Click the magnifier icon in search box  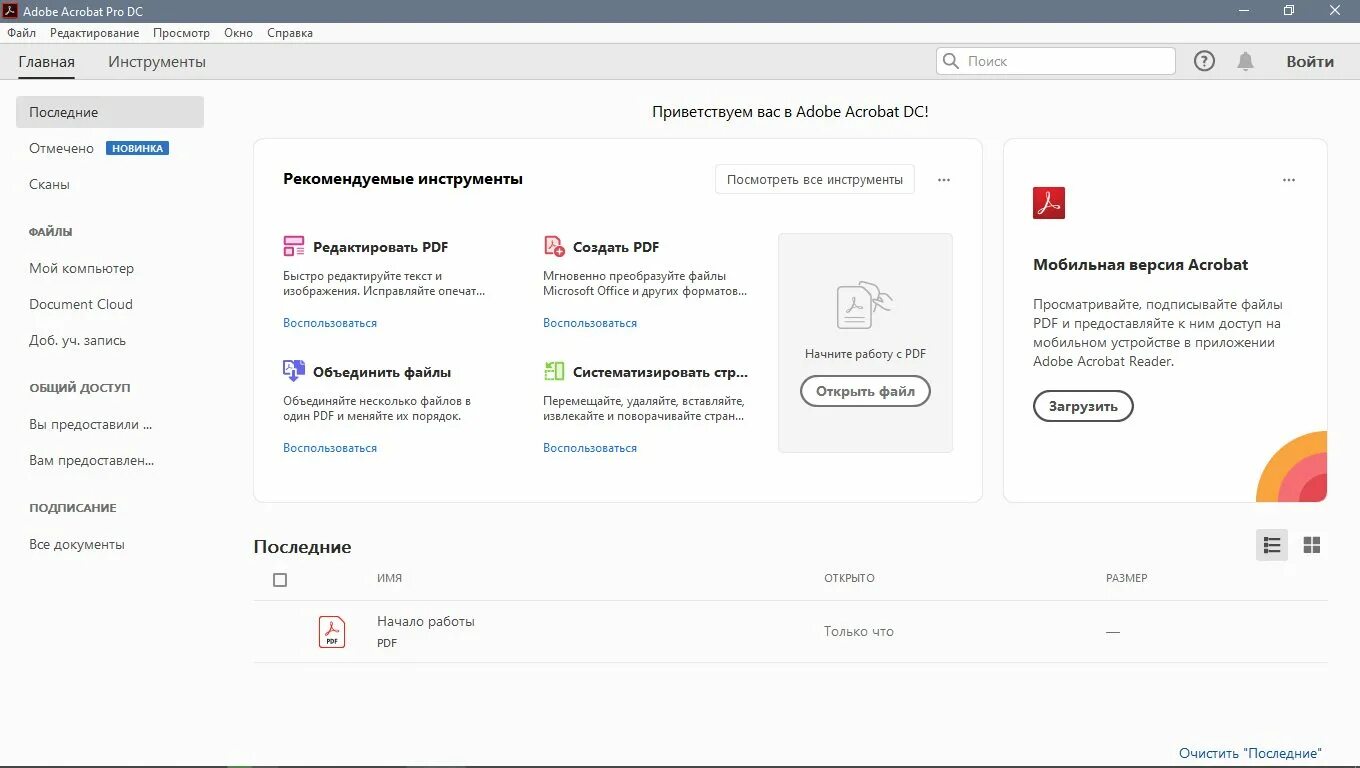coord(951,61)
